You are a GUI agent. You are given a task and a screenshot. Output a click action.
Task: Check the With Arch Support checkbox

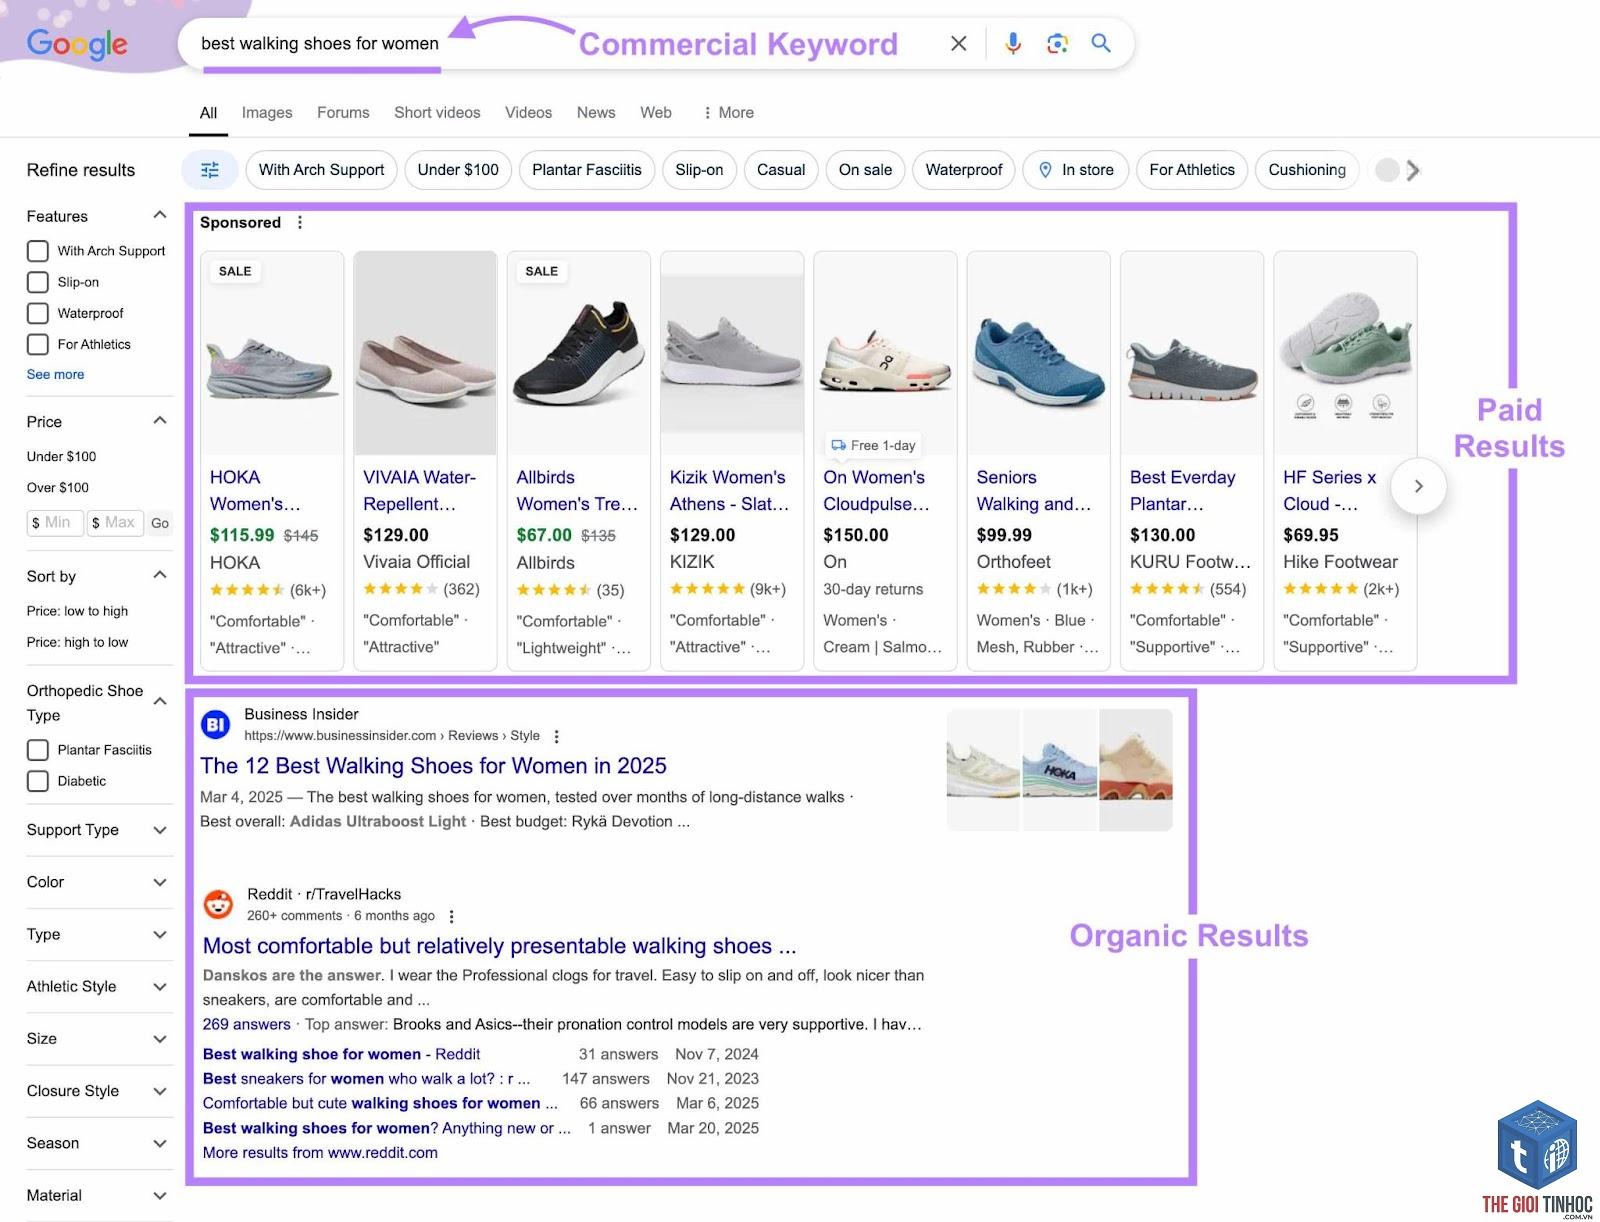(38, 251)
